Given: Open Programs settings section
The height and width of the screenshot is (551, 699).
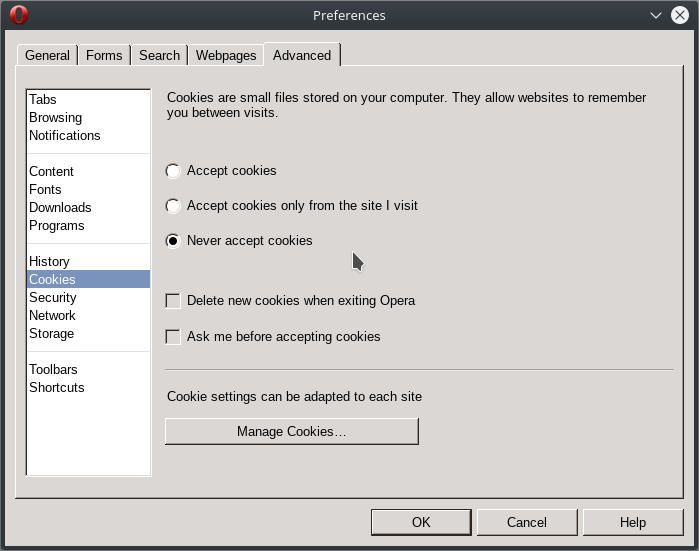Looking at the screenshot, I should coord(88,226).
